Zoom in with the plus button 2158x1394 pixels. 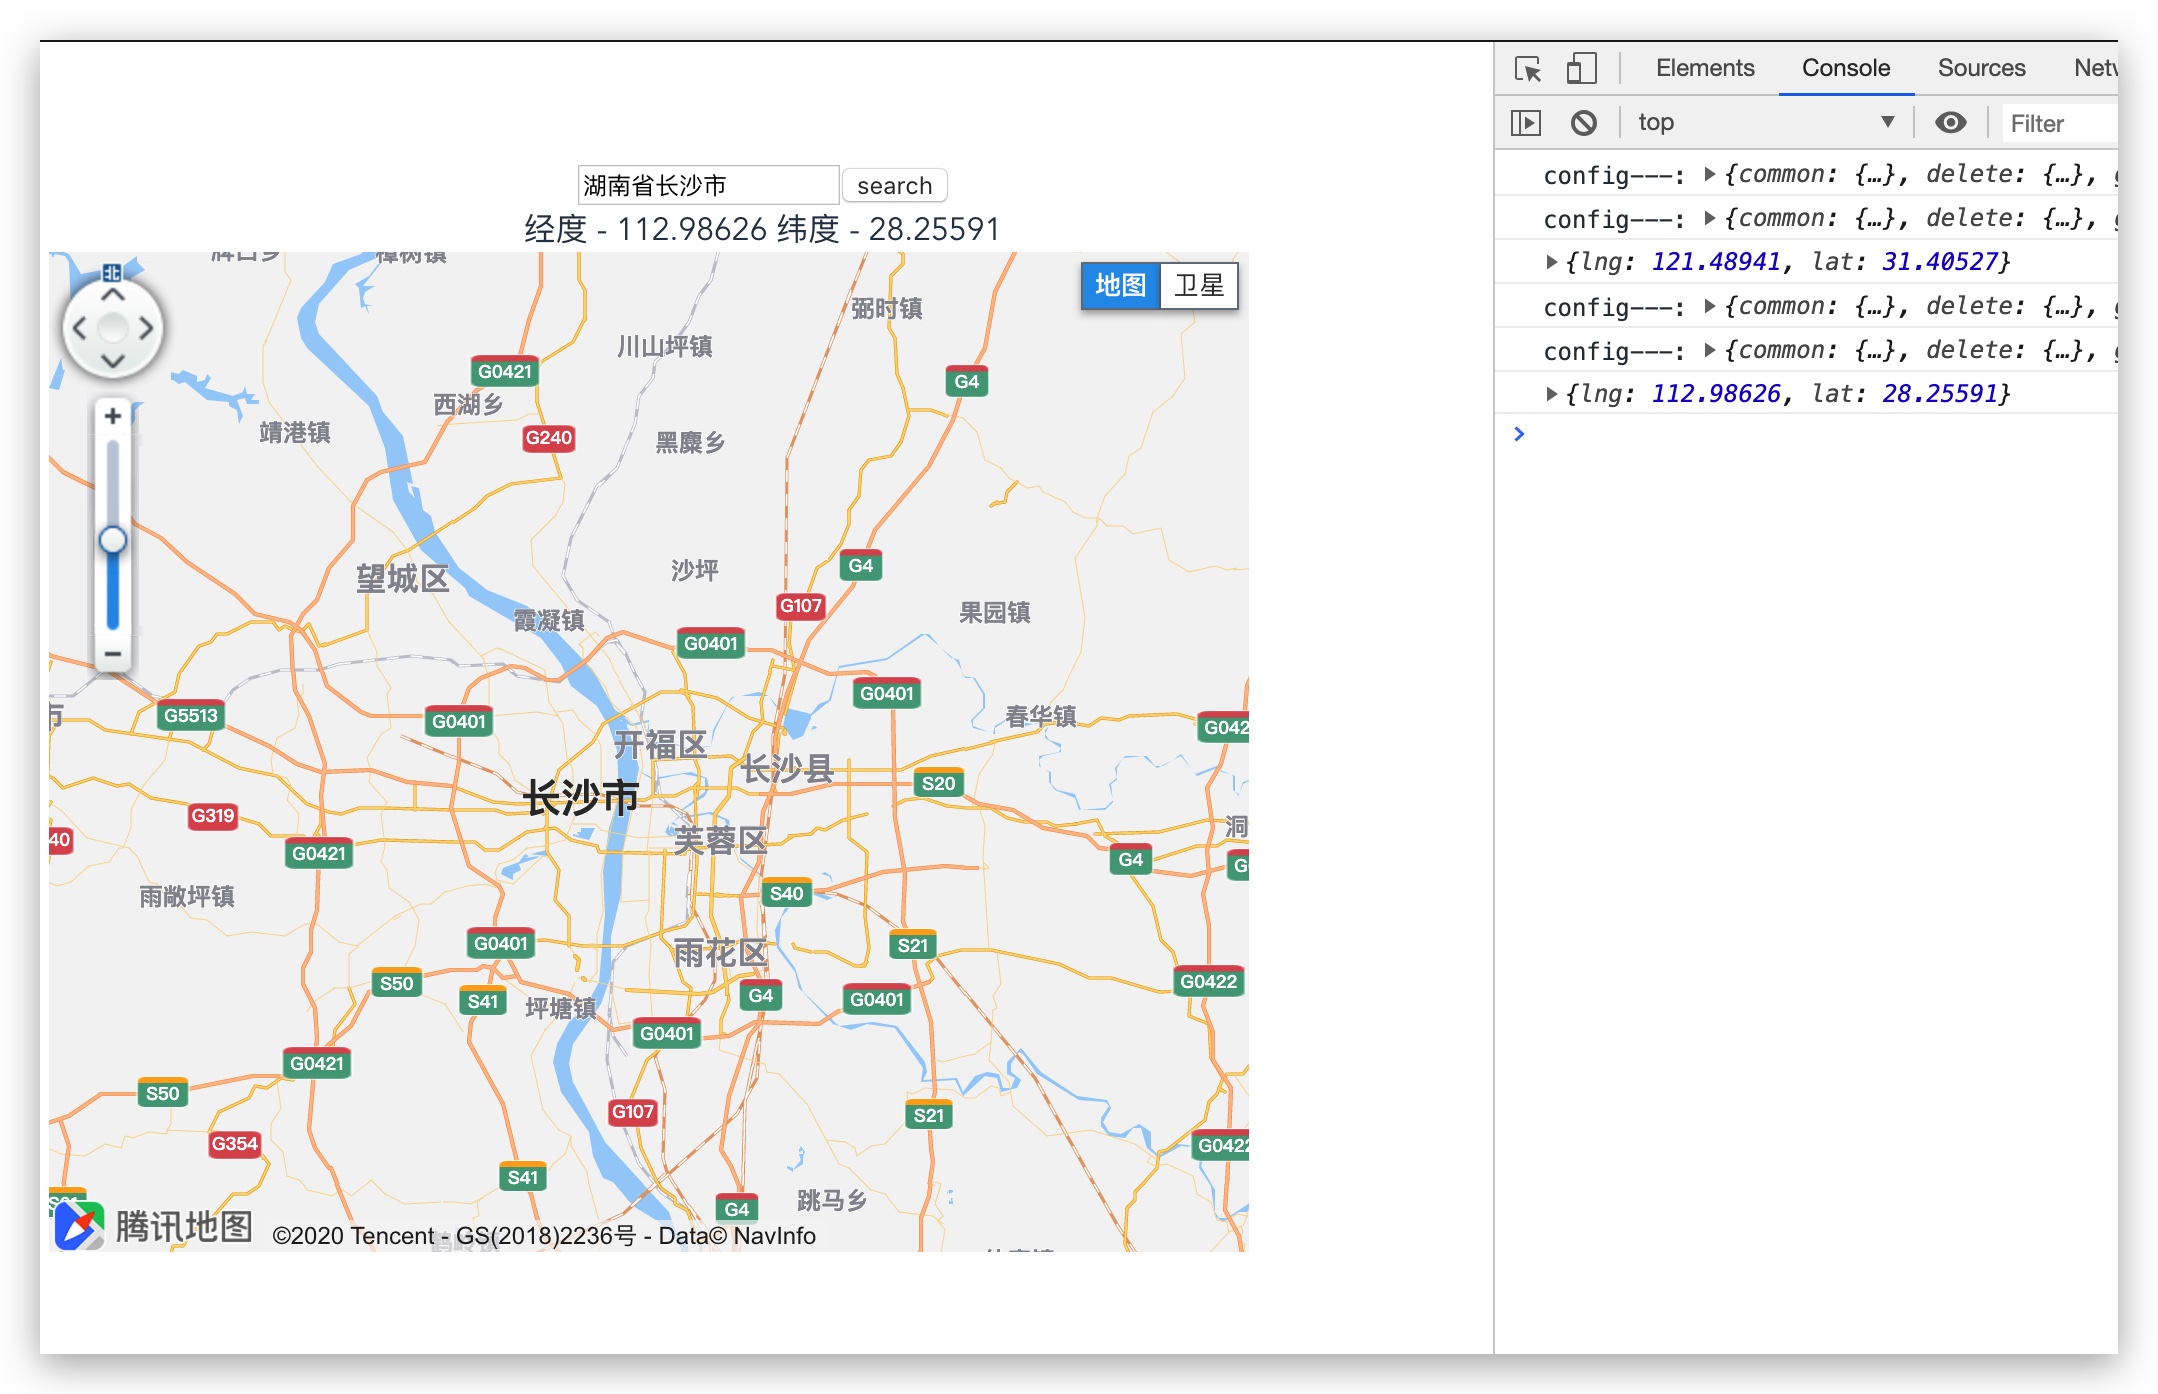click(113, 416)
